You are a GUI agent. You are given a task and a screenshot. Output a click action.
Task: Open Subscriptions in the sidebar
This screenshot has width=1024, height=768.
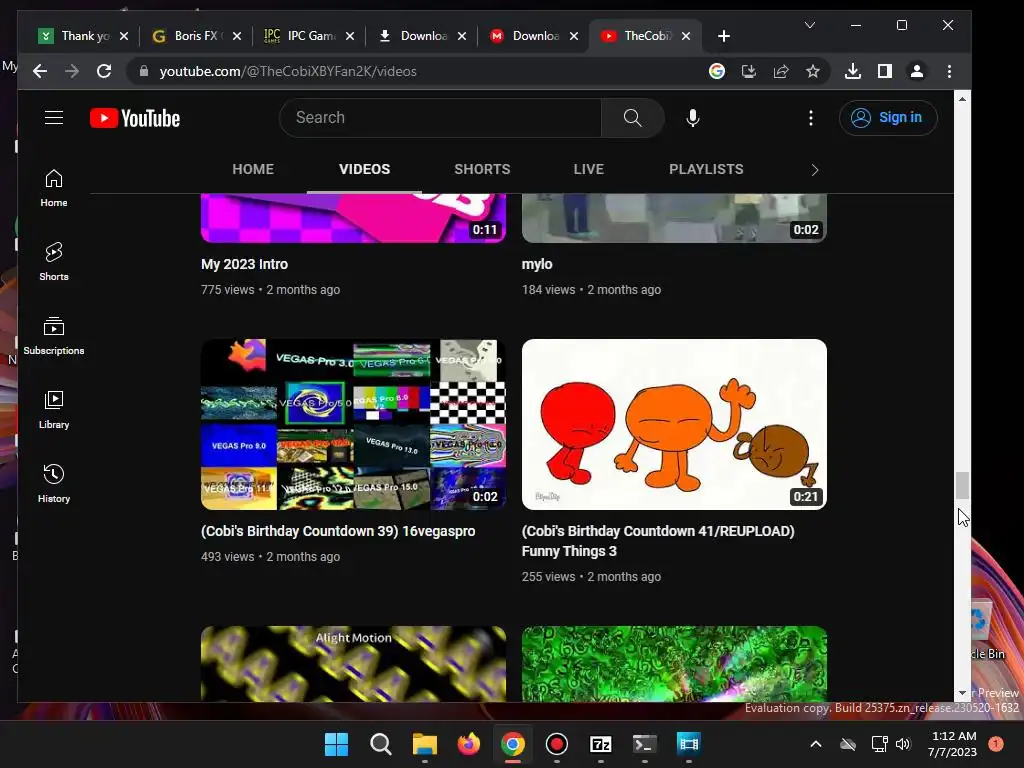pyautogui.click(x=54, y=336)
